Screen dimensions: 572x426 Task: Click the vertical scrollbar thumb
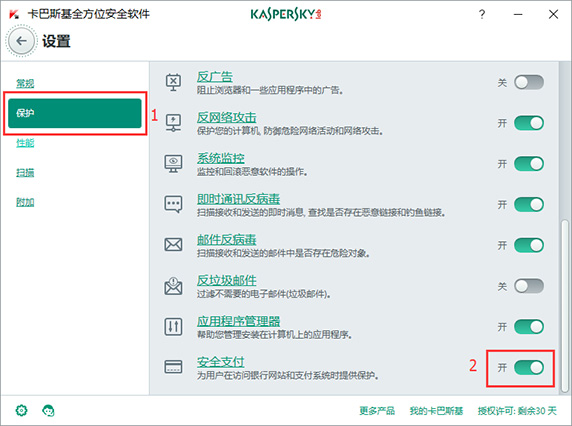pyautogui.click(x=565, y=306)
